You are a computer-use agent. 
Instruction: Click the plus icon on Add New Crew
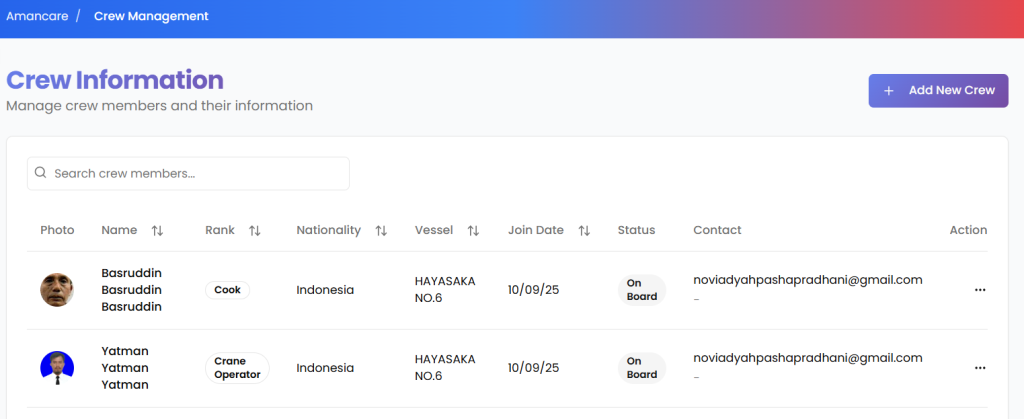[888, 91]
